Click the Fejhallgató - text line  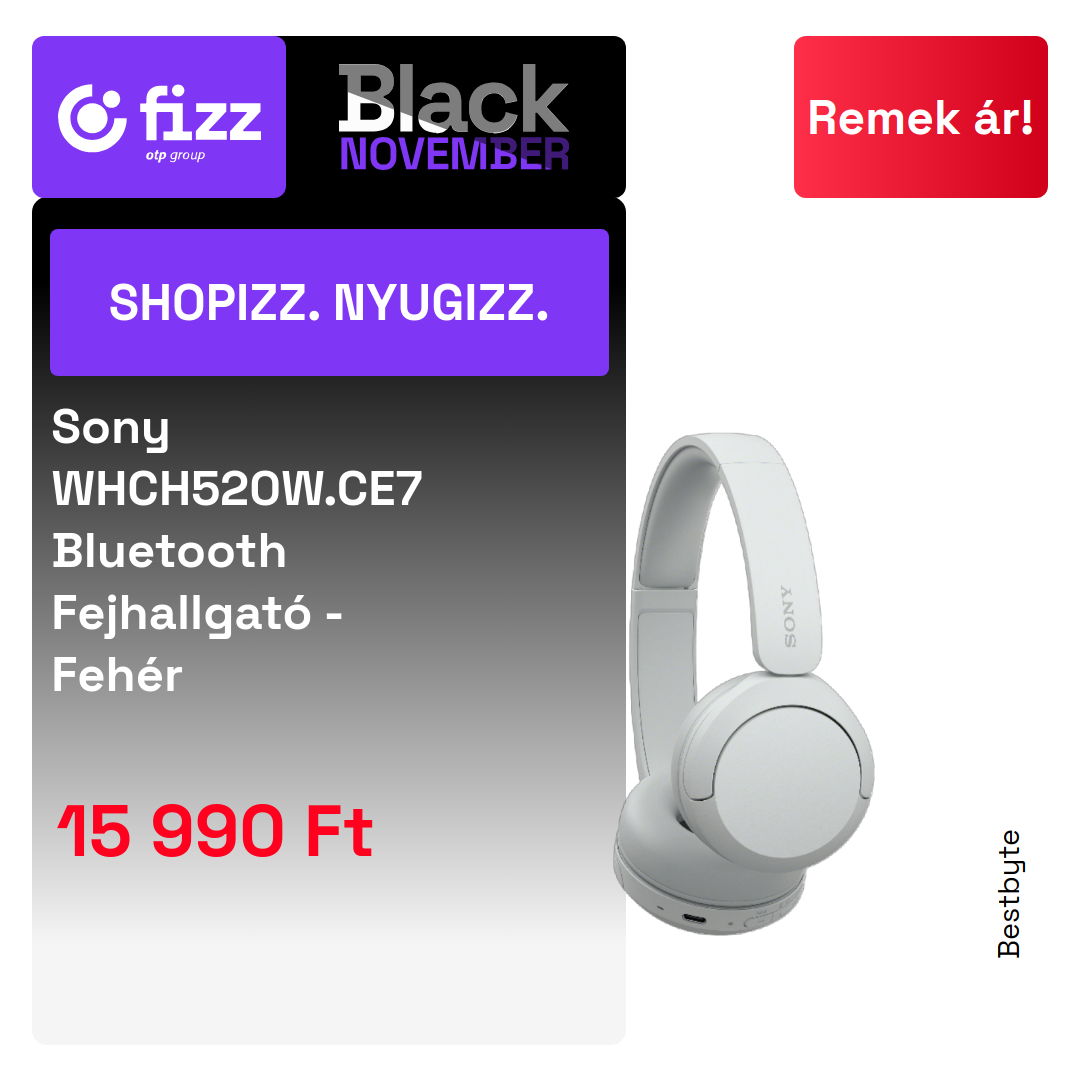(198, 613)
